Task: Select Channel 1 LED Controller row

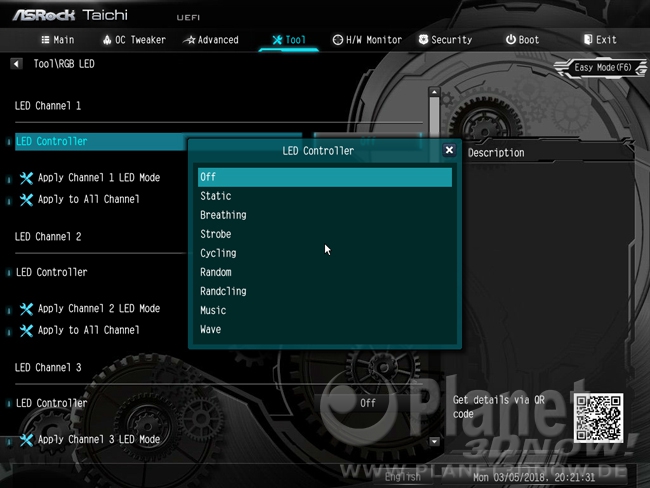Action: [x=99, y=141]
